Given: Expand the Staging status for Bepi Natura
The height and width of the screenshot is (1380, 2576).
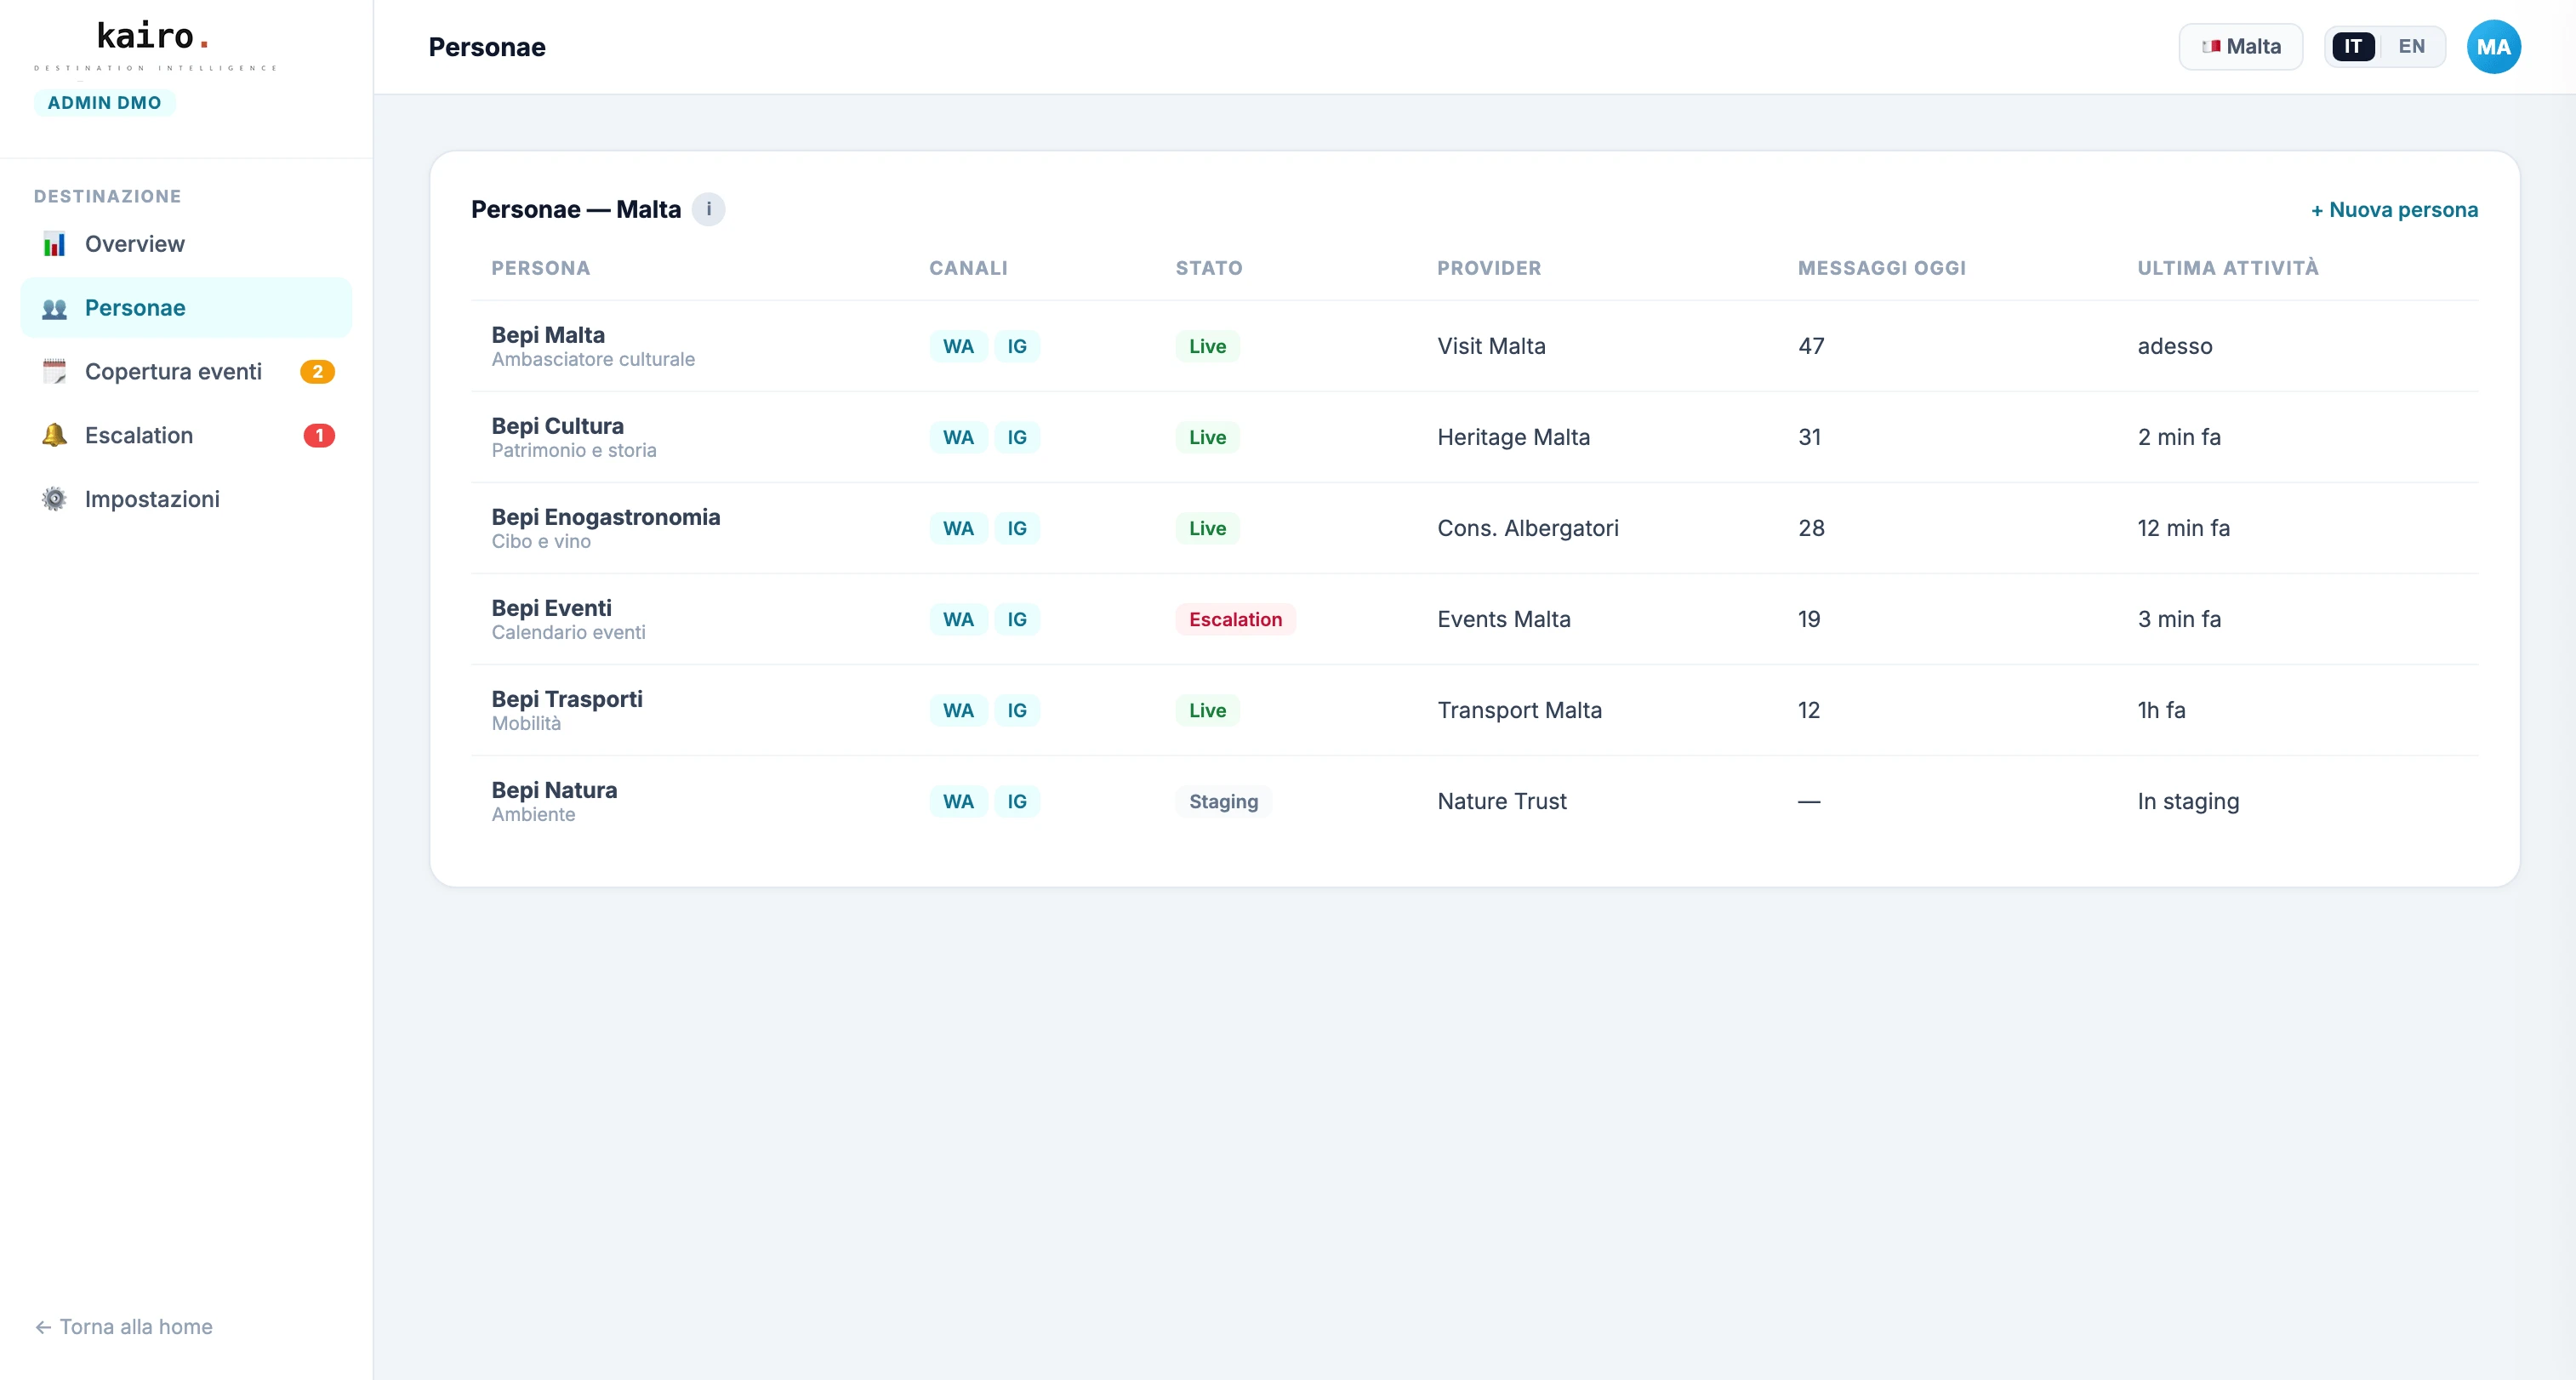Looking at the screenshot, I should [1223, 801].
